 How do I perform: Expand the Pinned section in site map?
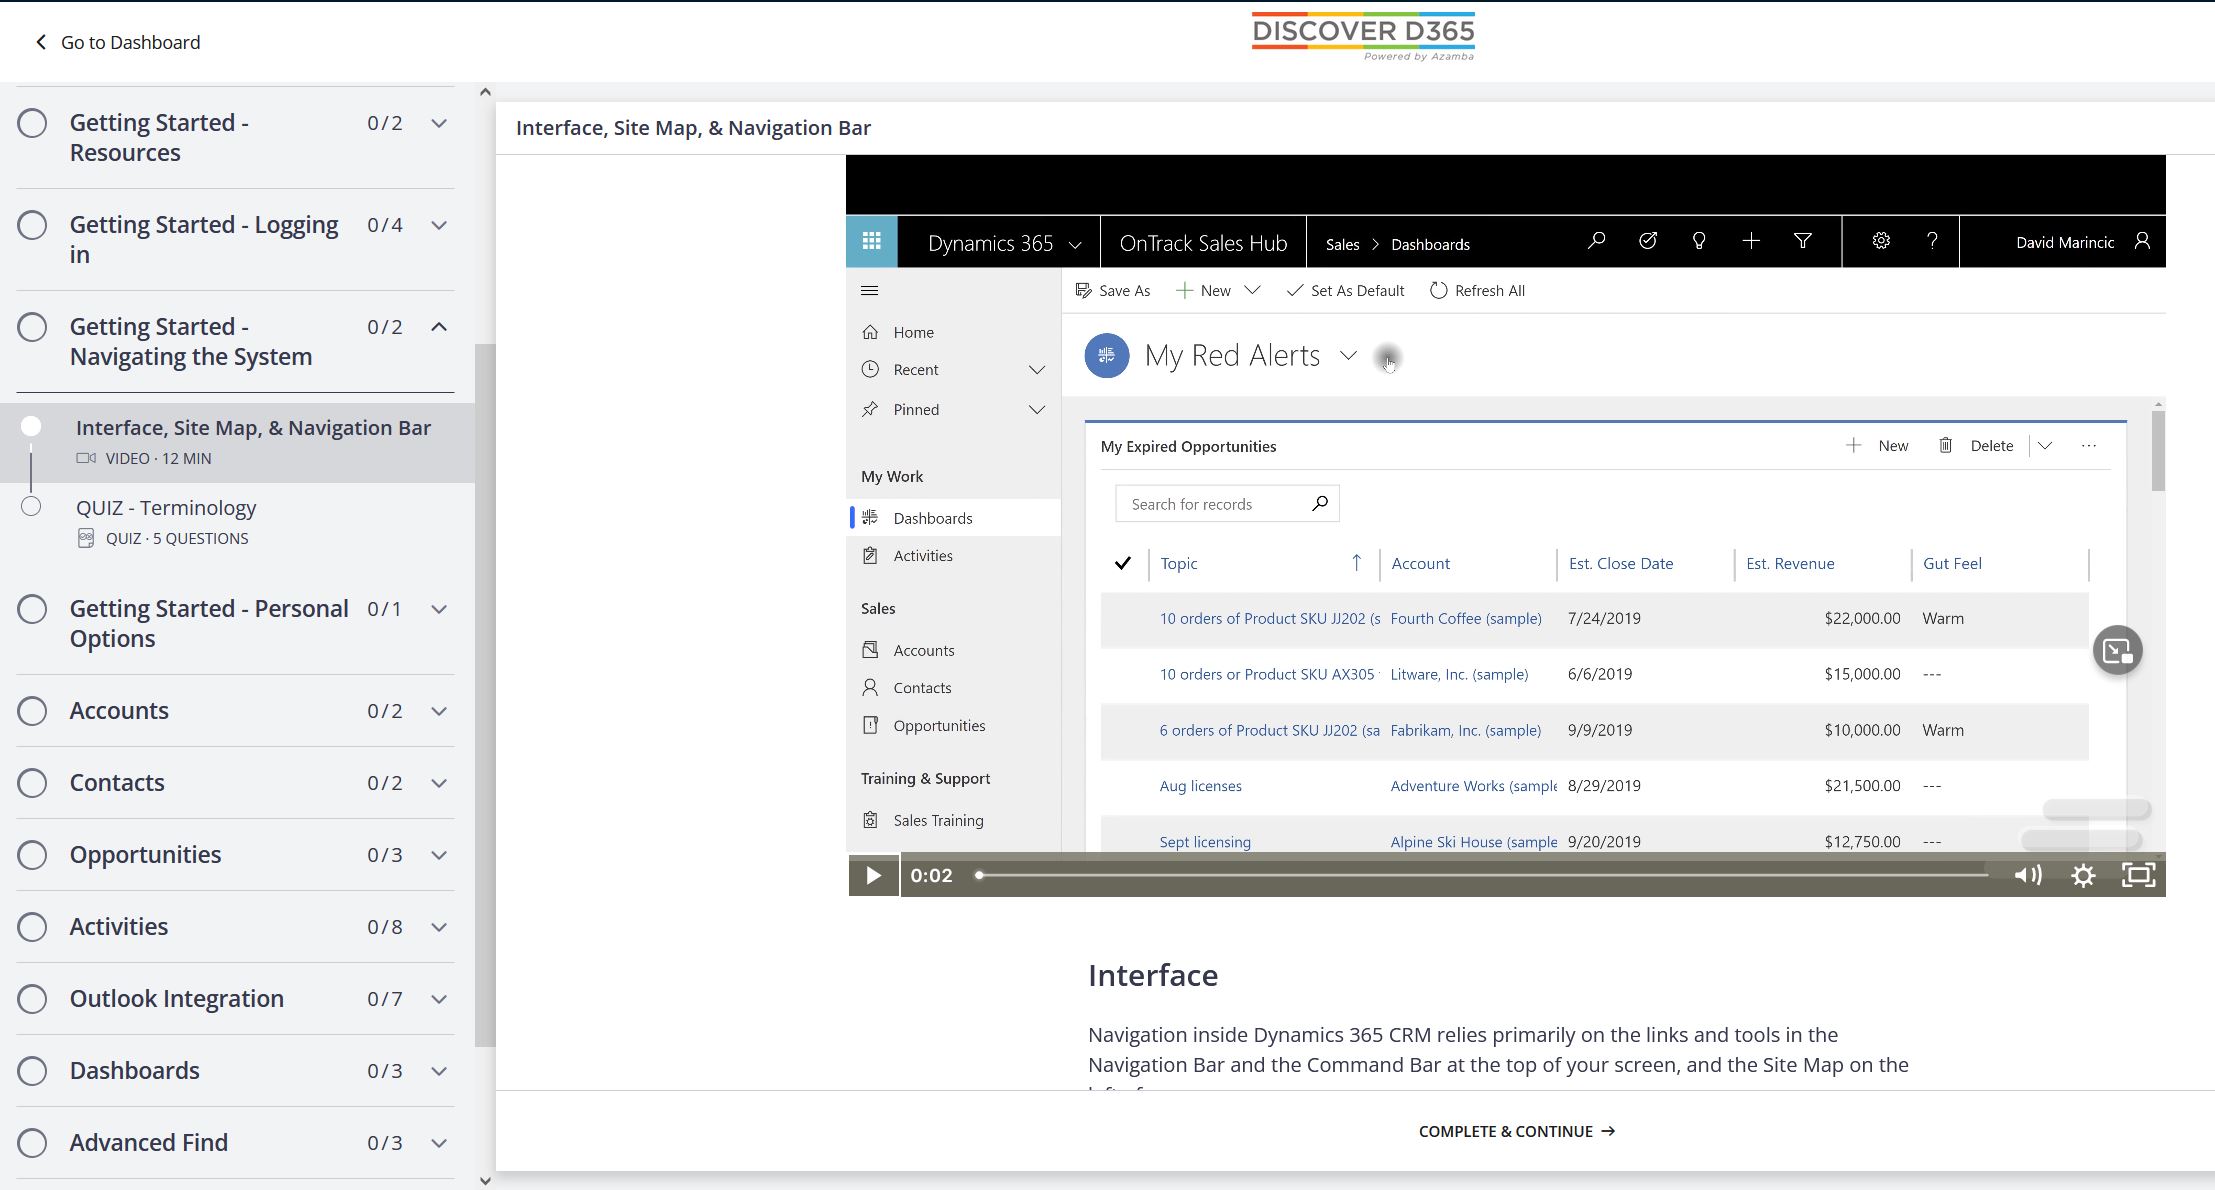(1036, 409)
